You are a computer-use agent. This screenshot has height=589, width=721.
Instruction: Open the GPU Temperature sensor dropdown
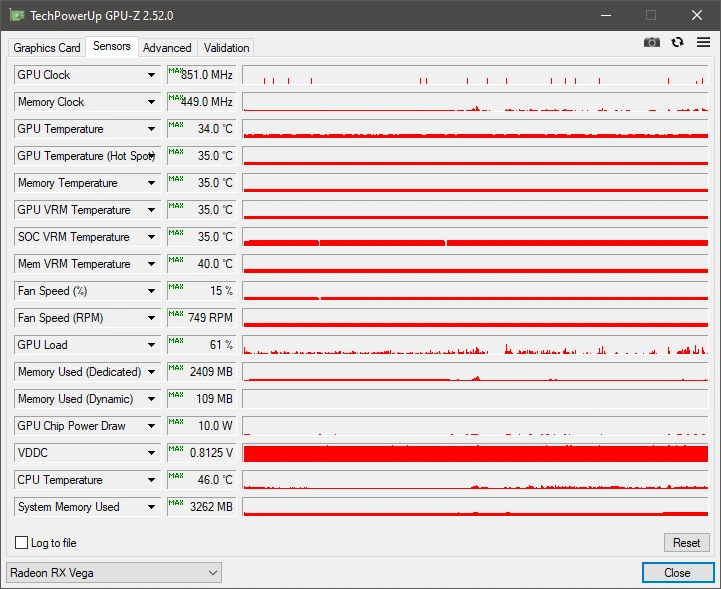click(87, 129)
